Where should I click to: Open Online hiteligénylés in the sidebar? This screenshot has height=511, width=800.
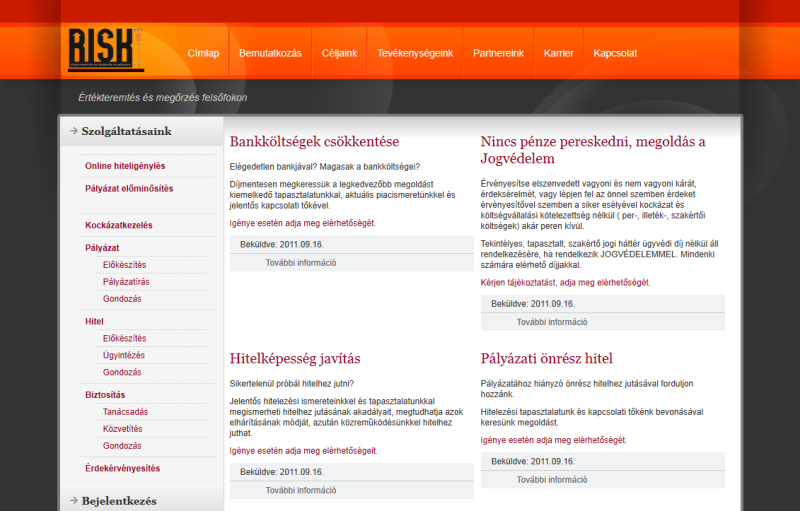[125, 166]
